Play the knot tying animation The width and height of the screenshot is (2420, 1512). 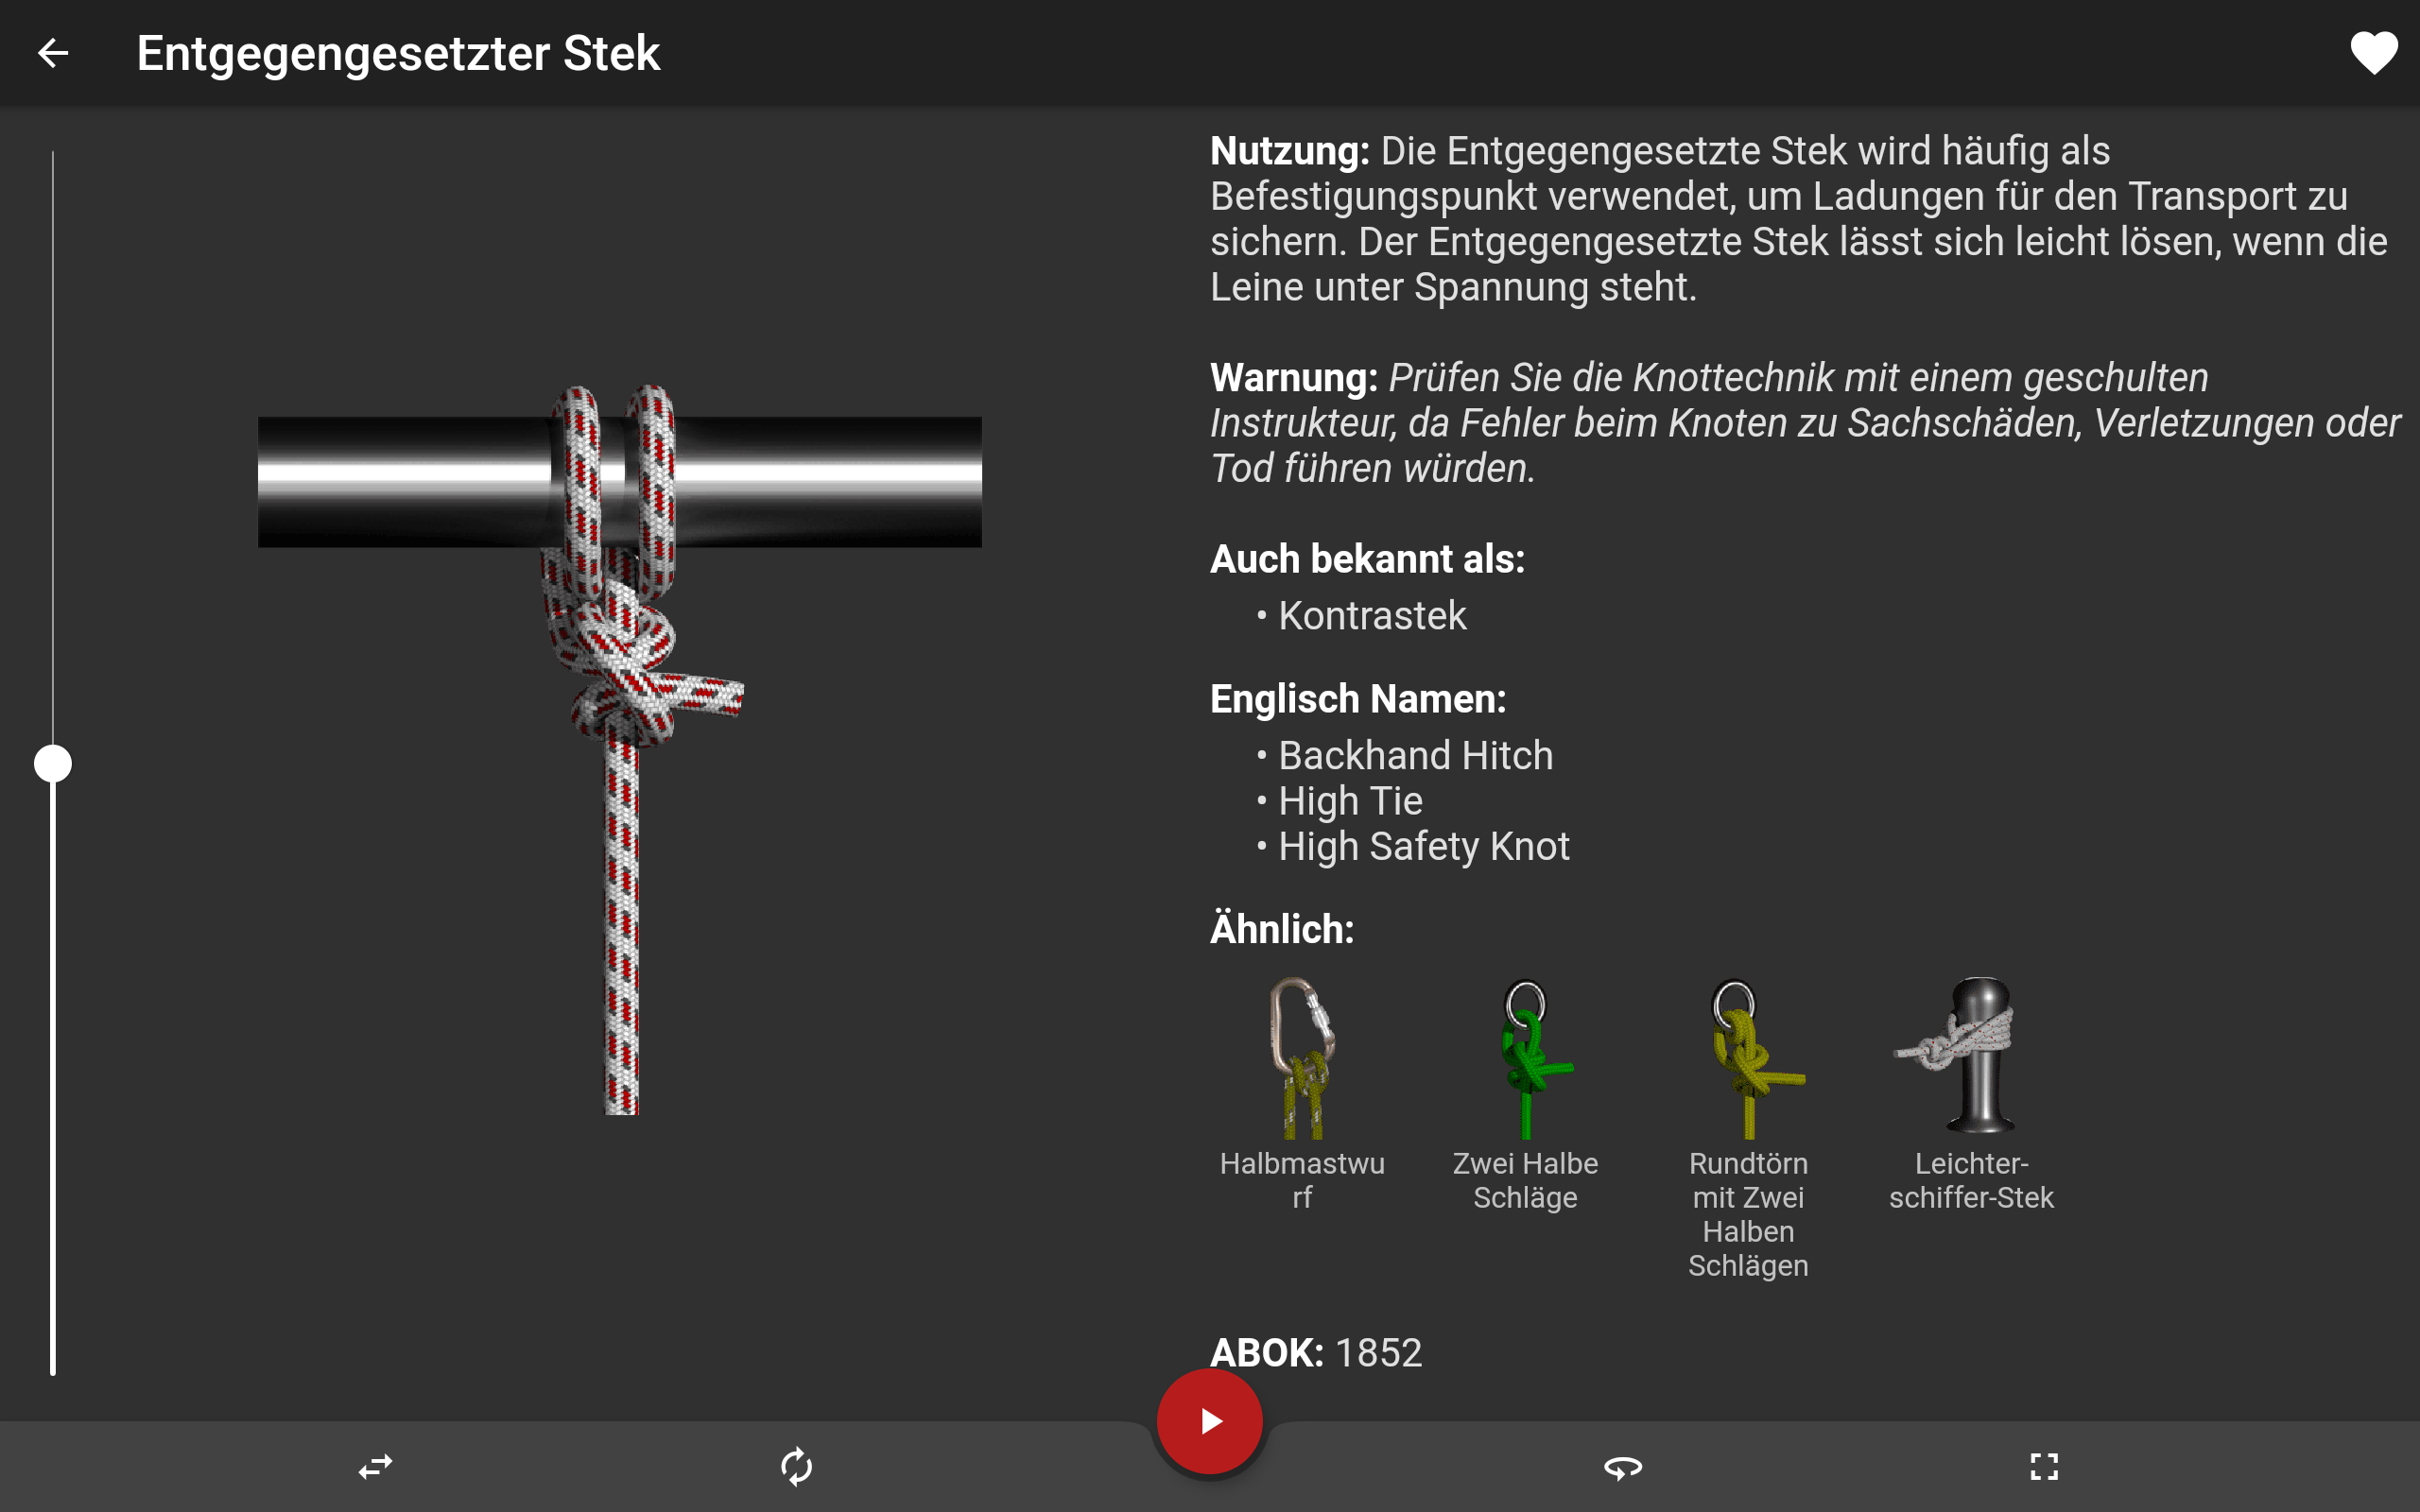[1210, 1421]
